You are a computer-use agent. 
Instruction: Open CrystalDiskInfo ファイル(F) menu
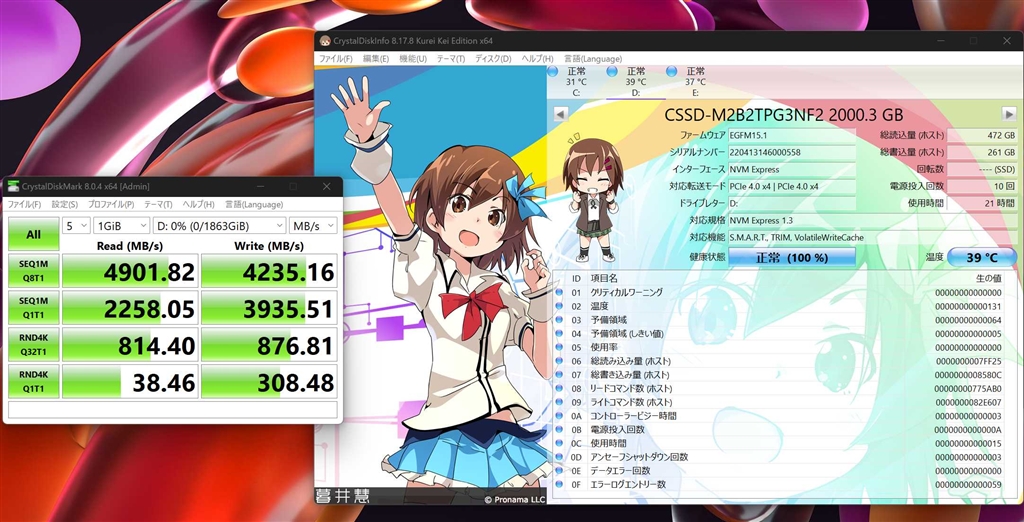(x=336, y=59)
